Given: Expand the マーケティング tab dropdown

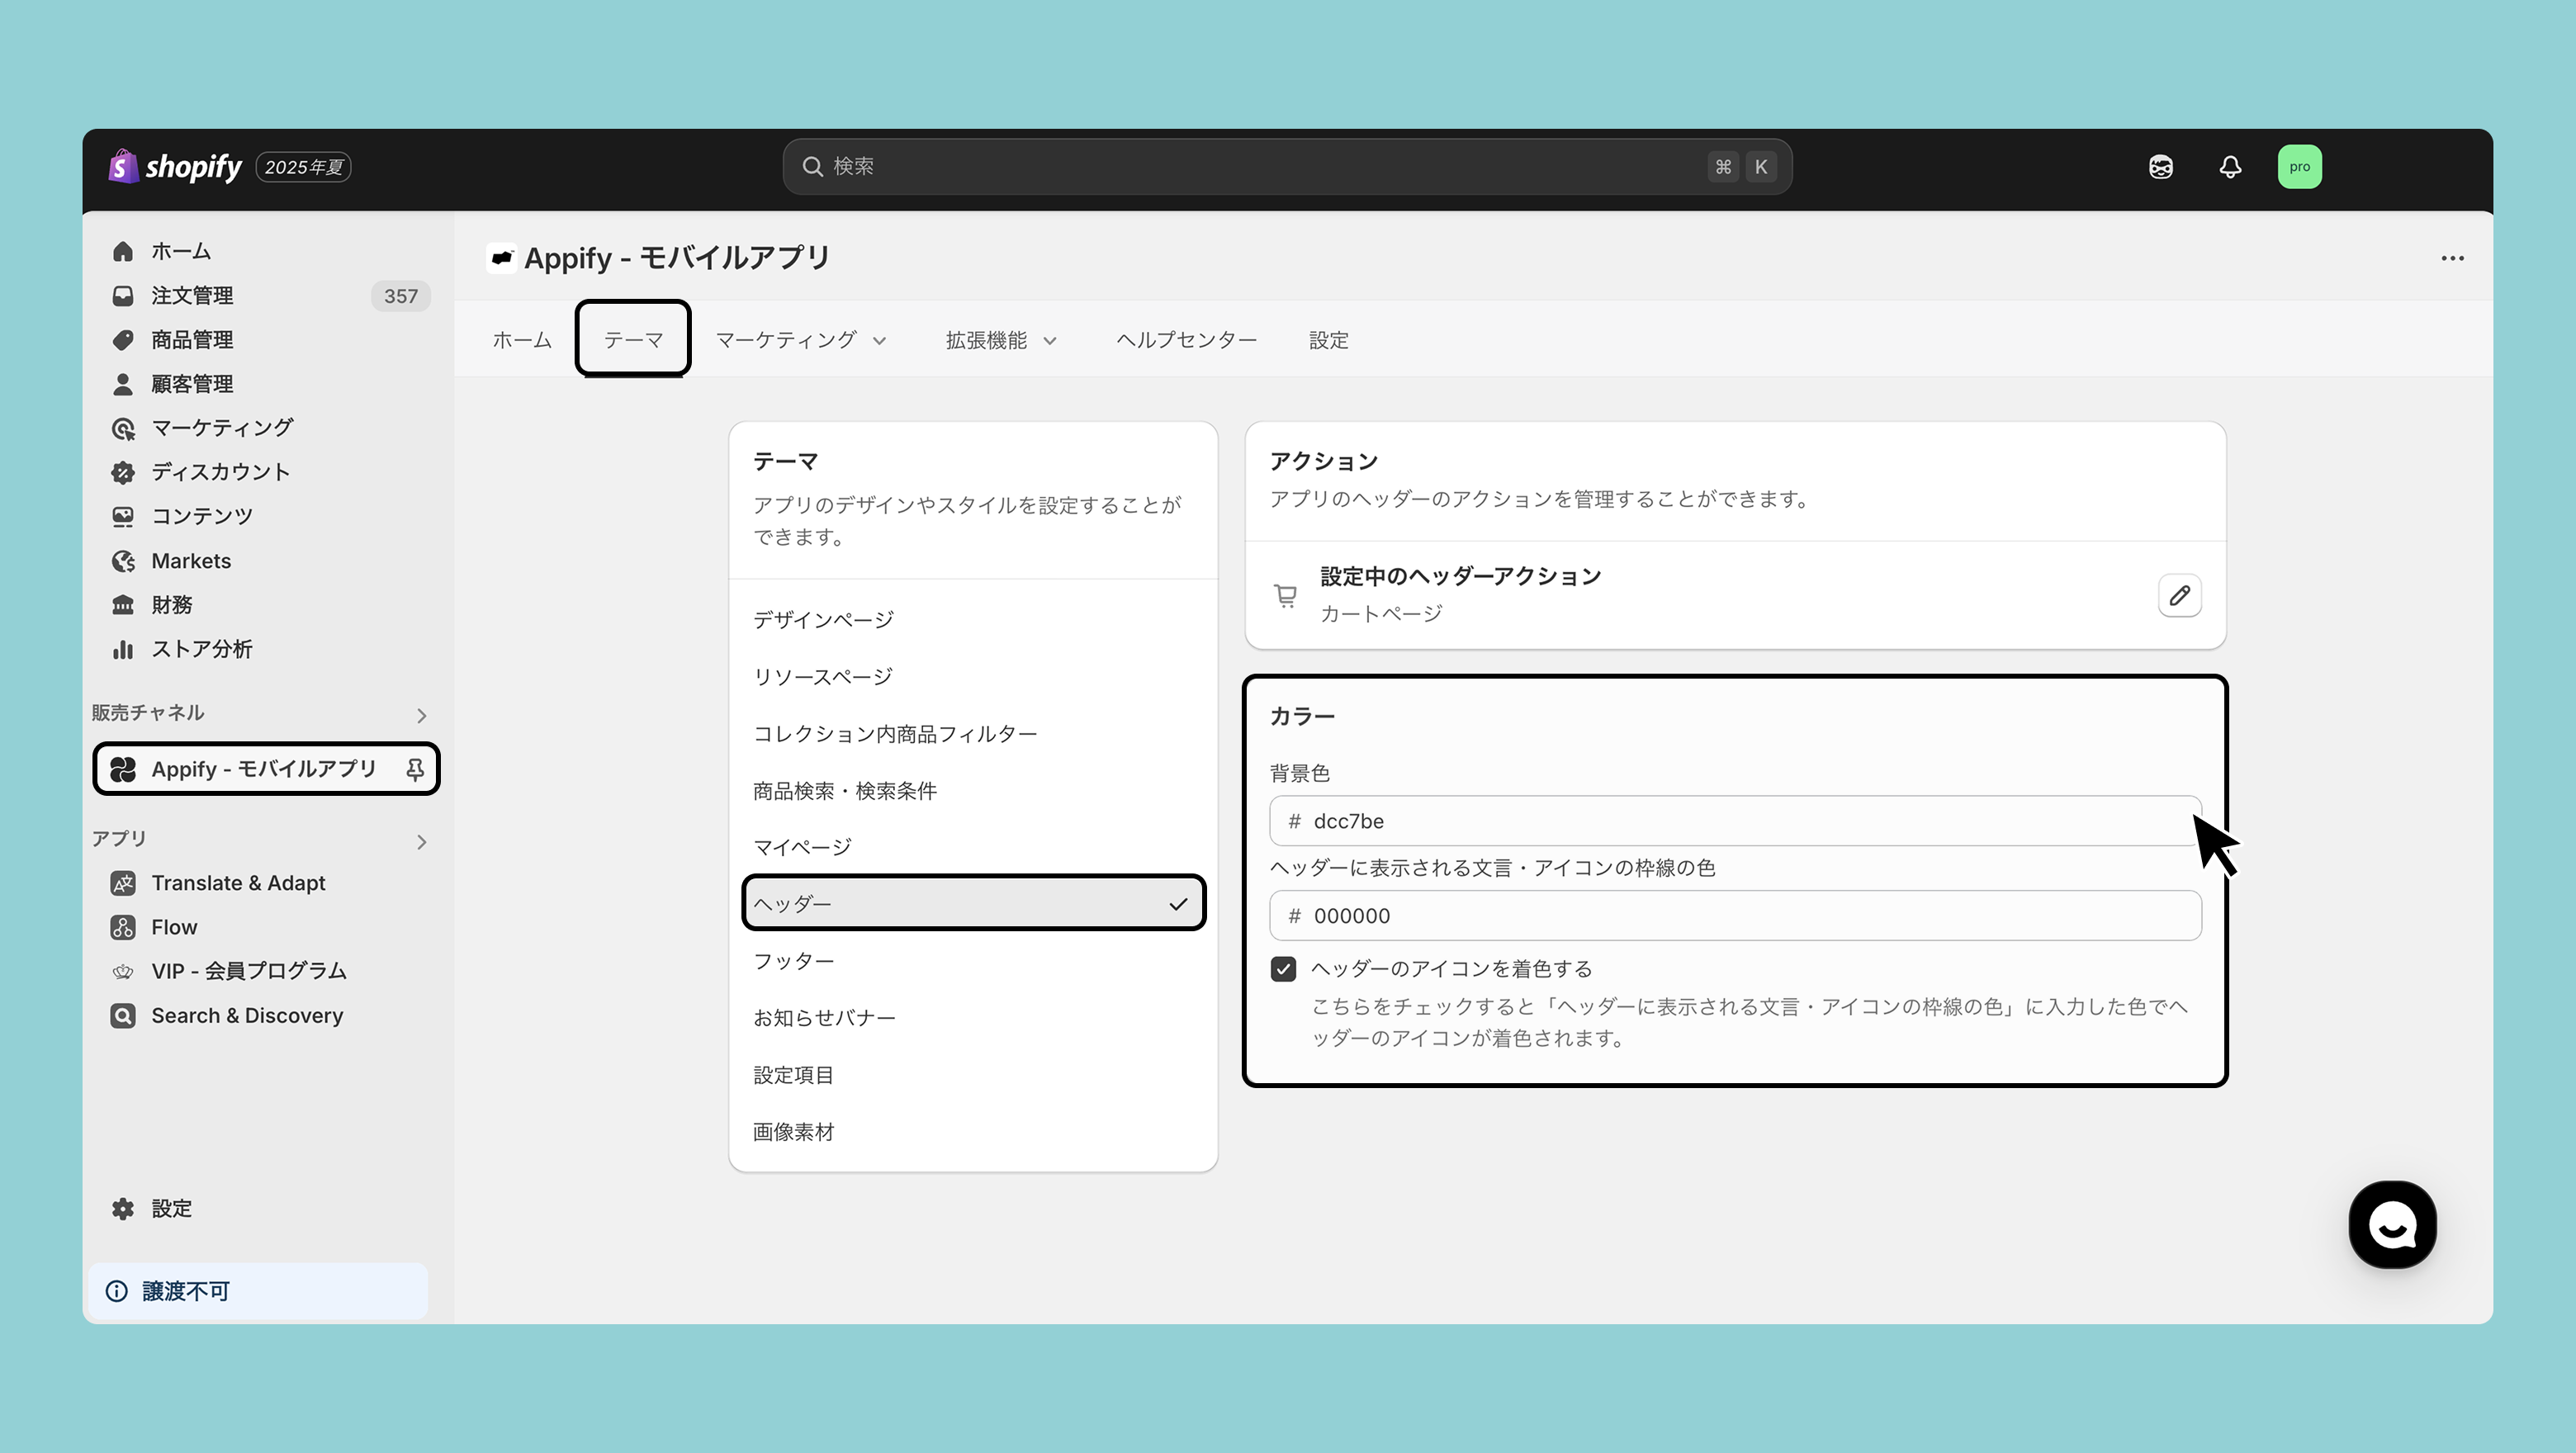Looking at the screenshot, I should pos(800,340).
